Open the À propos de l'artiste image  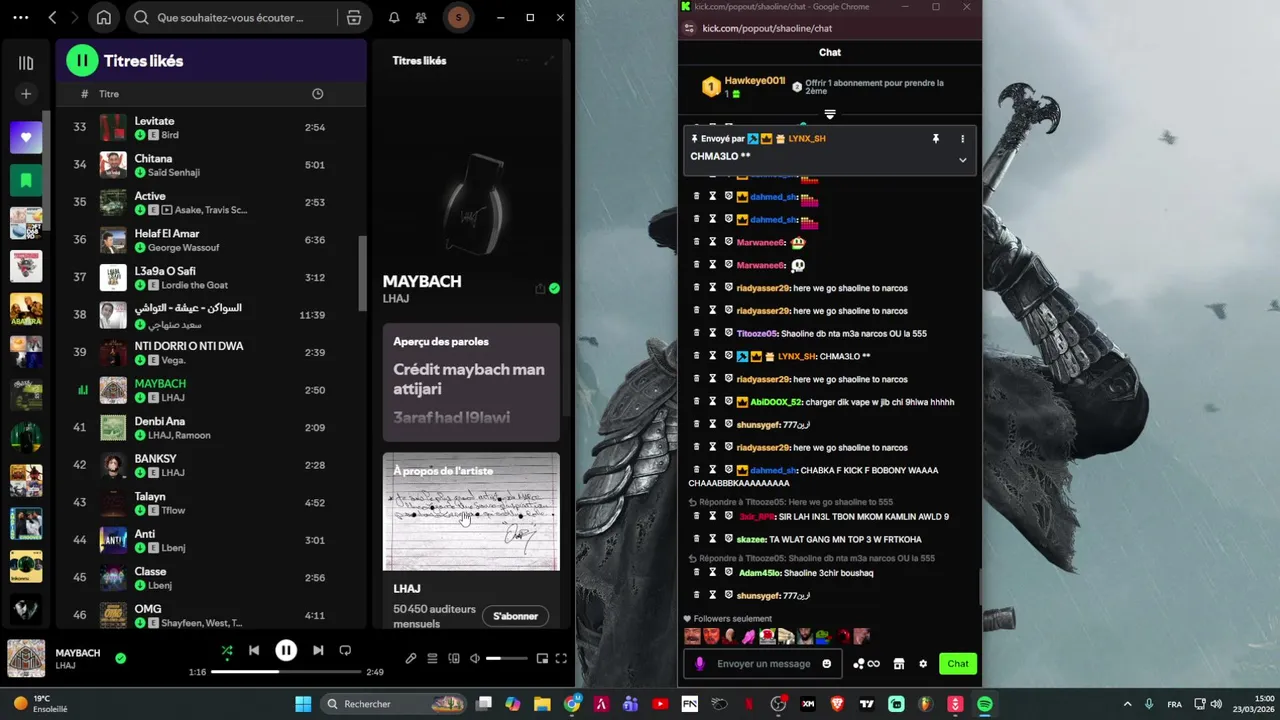[471, 512]
